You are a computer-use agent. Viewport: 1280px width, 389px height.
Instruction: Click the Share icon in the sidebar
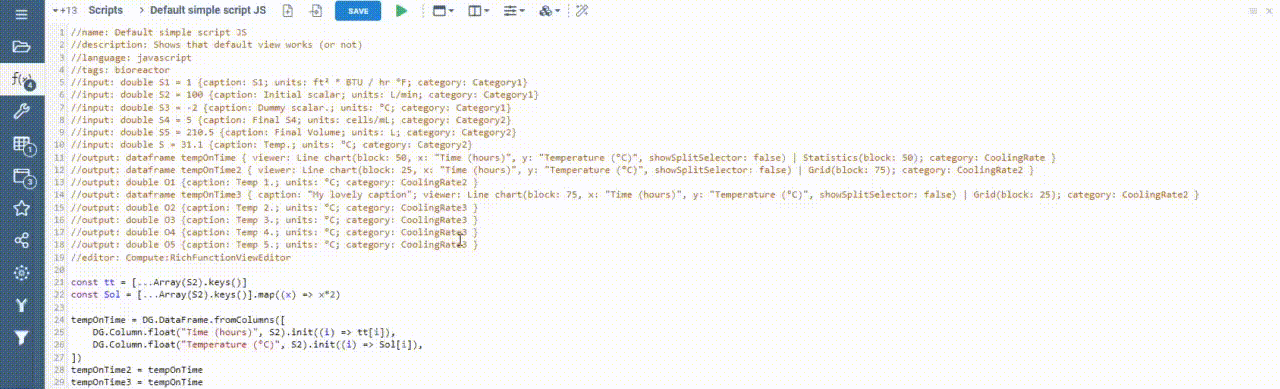coord(21,240)
